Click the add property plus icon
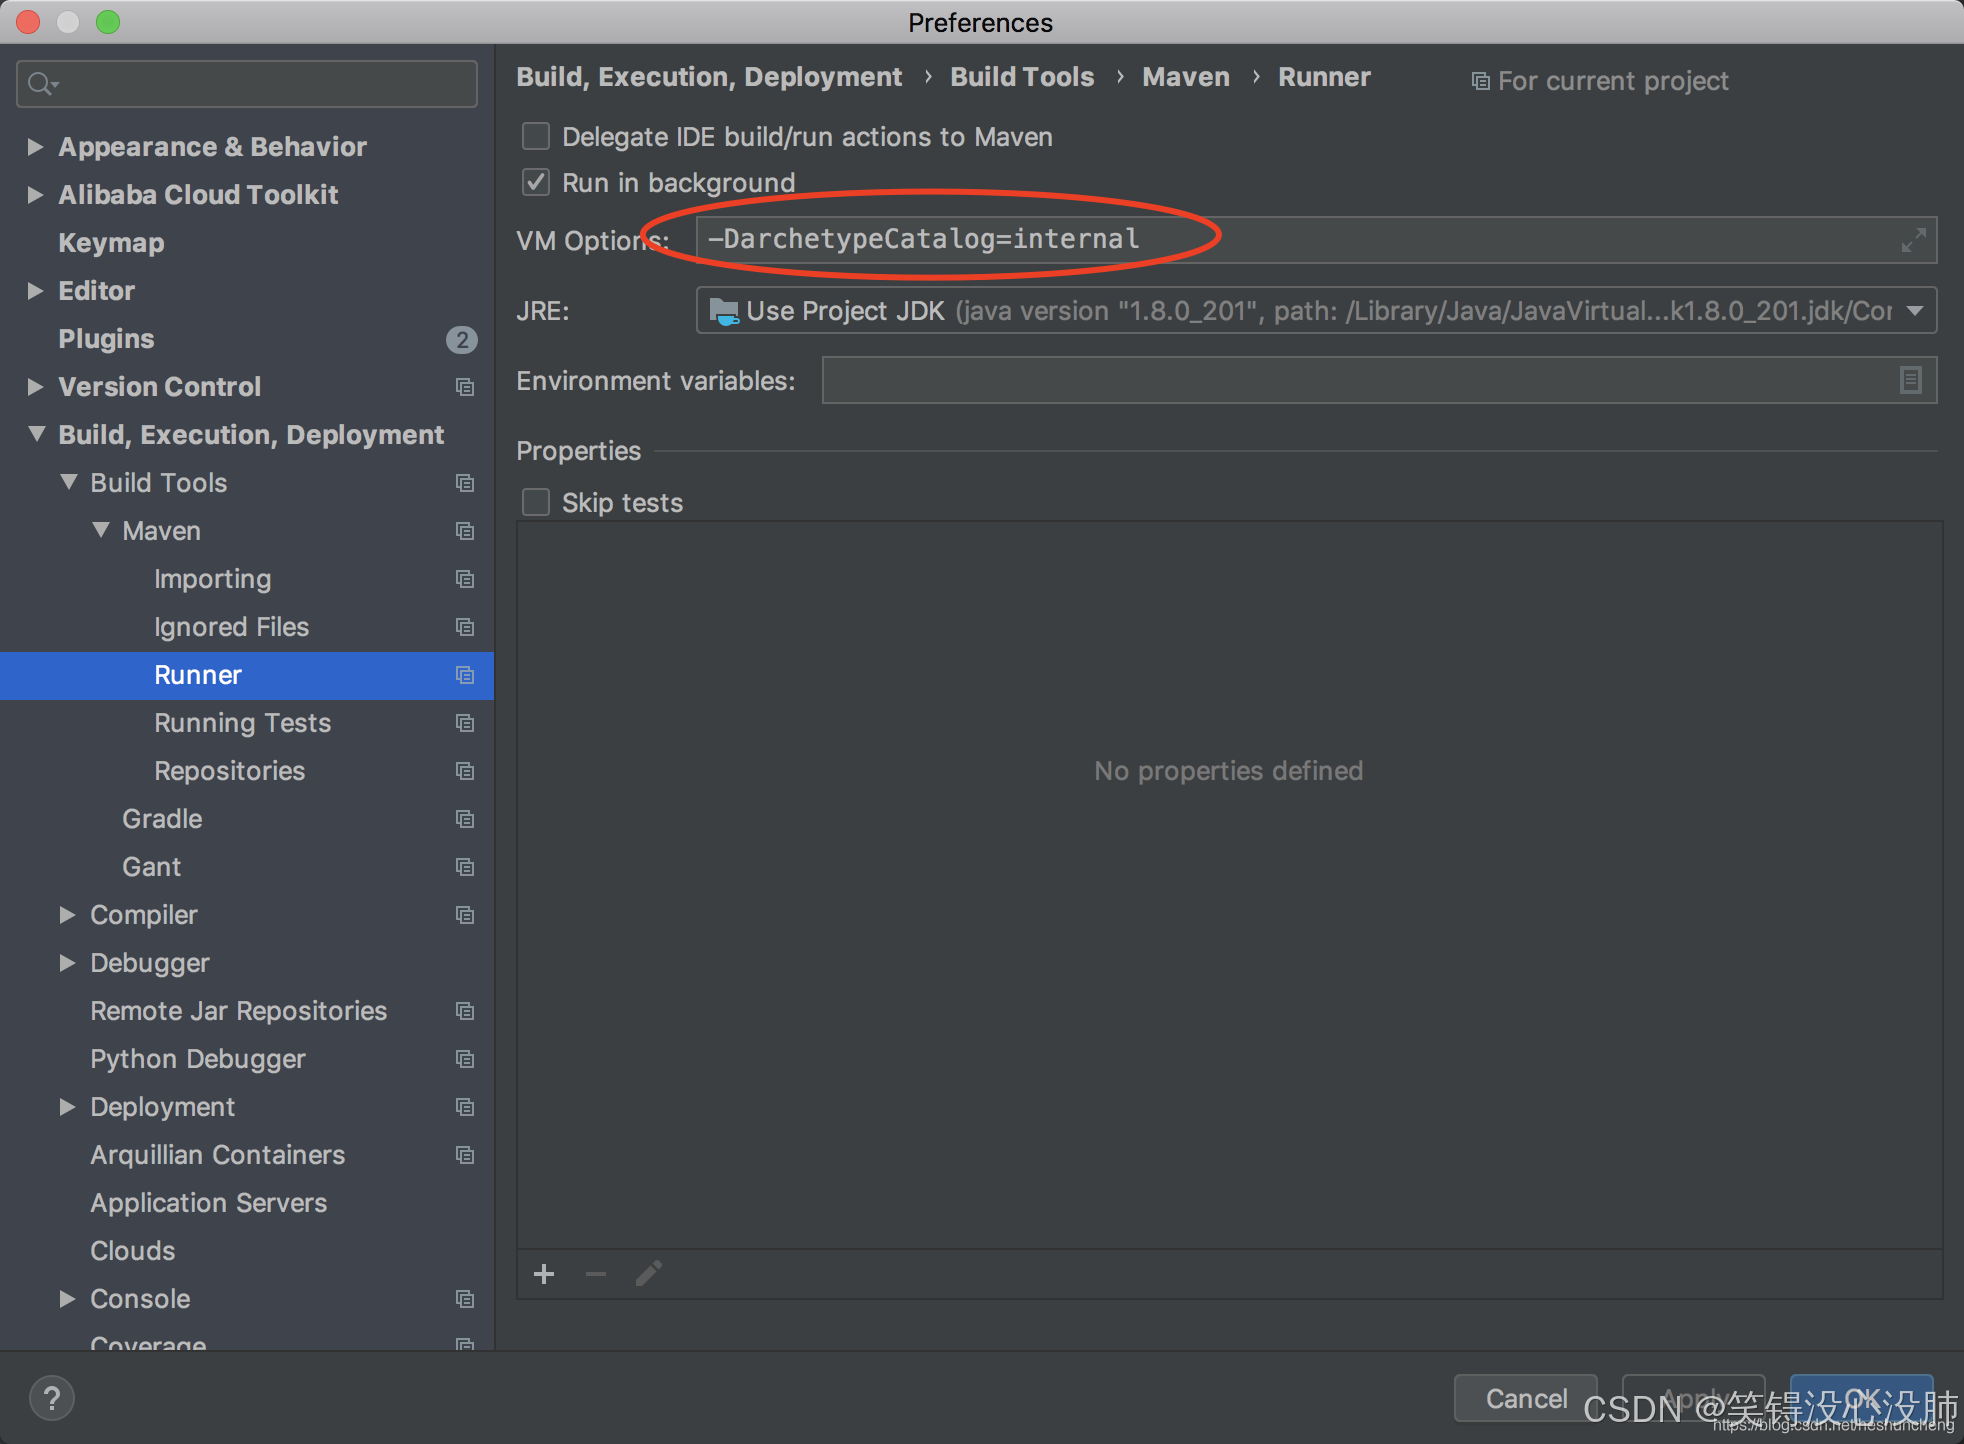This screenshot has height=1444, width=1964. pyautogui.click(x=544, y=1274)
